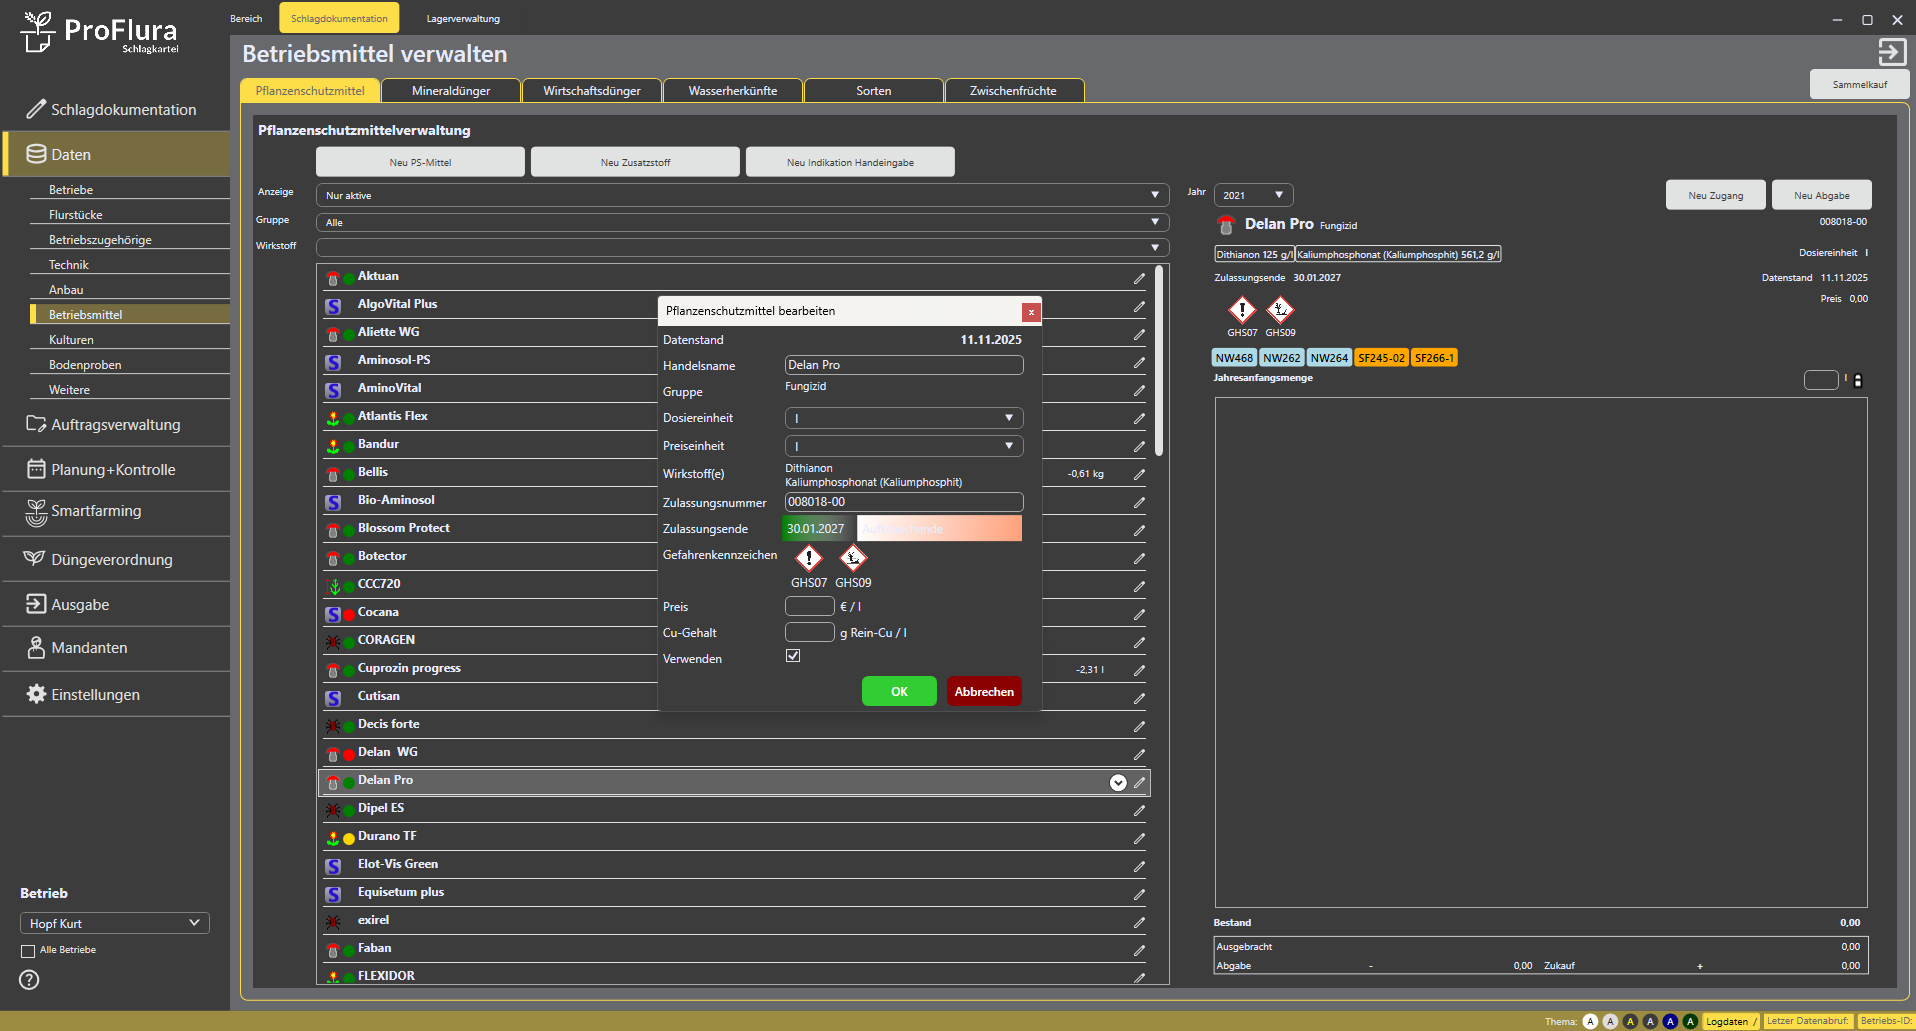Close the edit dialog with red X

1031,312
